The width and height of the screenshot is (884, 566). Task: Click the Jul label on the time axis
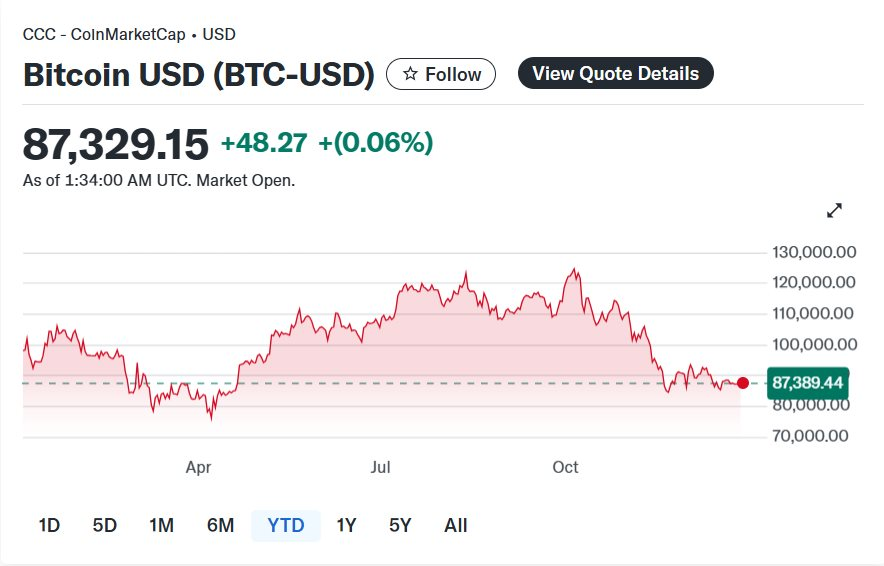click(380, 467)
